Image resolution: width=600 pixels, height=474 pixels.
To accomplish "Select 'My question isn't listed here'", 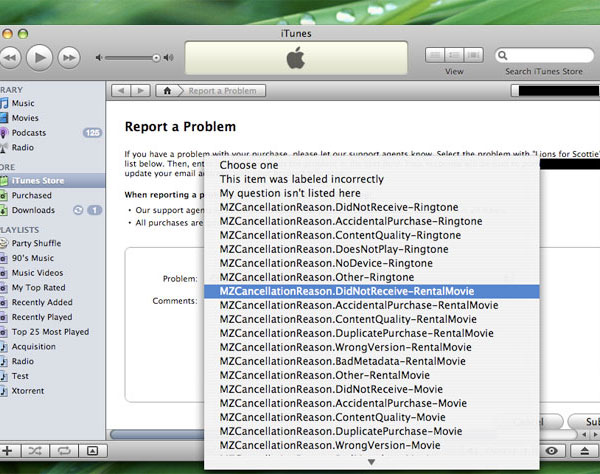I will [x=372, y=193].
